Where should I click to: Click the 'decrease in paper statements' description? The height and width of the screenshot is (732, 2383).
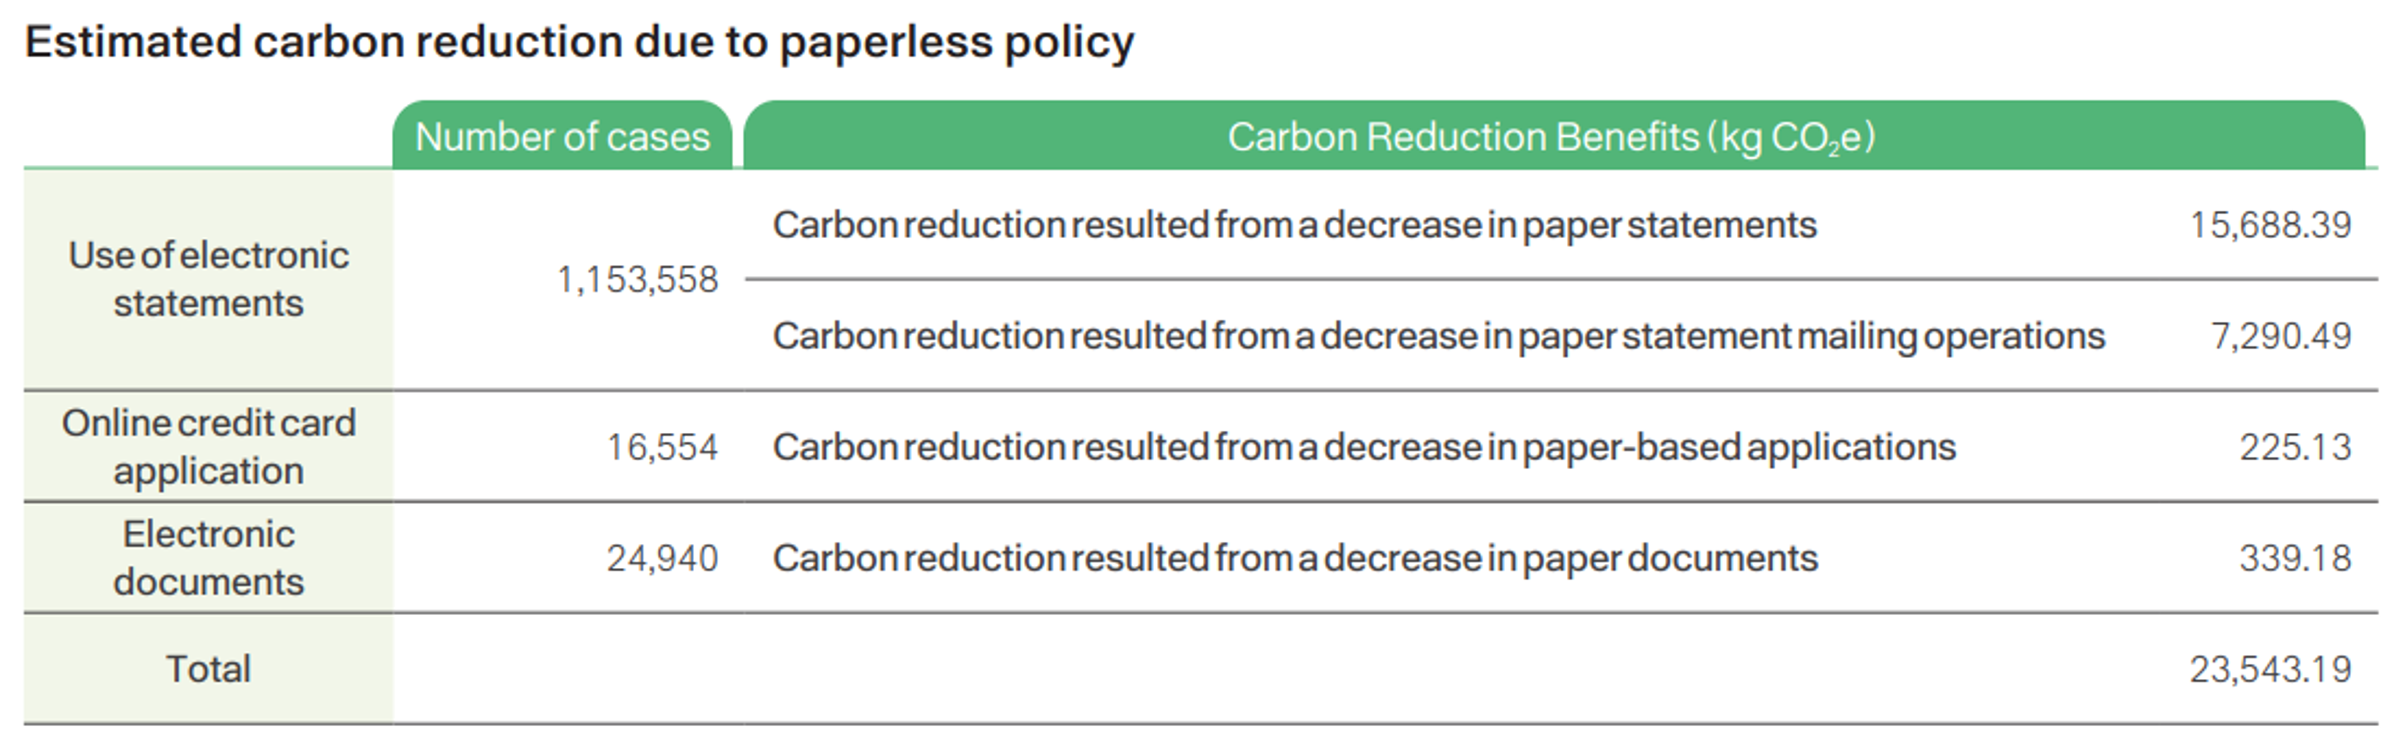point(1294,225)
